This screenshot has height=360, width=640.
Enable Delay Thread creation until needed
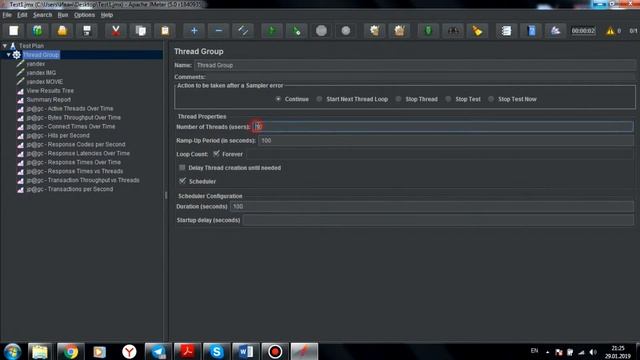[182, 168]
